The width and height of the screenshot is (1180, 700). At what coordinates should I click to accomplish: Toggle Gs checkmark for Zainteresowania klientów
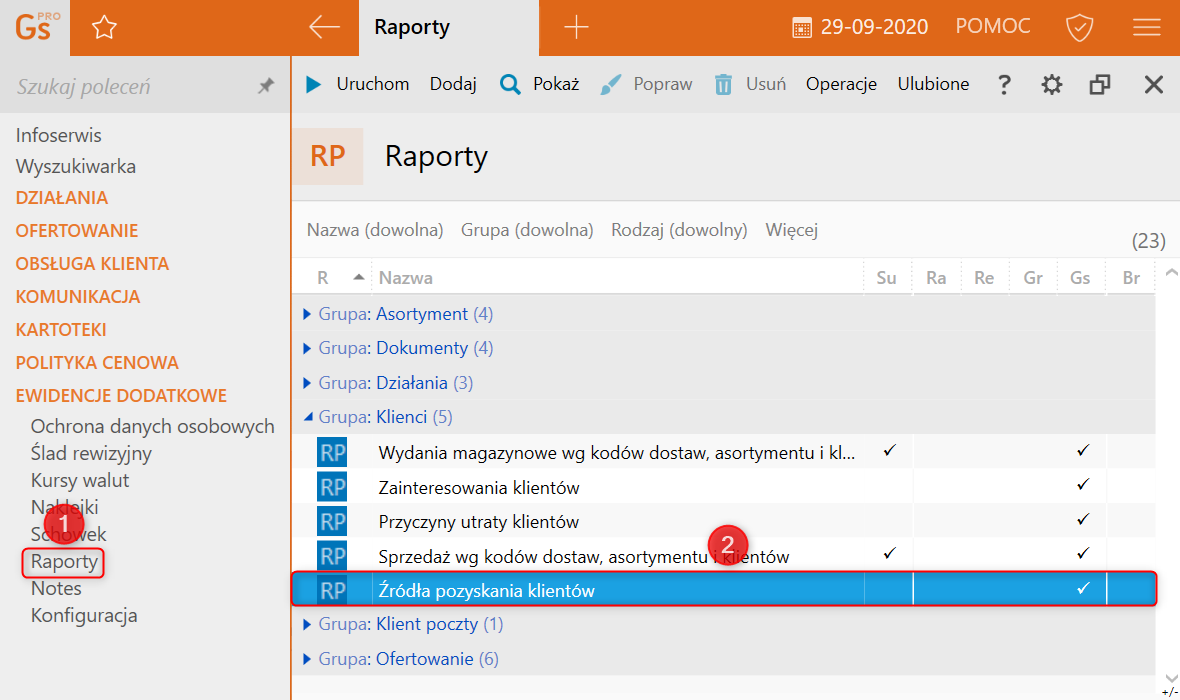[x=1082, y=487]
